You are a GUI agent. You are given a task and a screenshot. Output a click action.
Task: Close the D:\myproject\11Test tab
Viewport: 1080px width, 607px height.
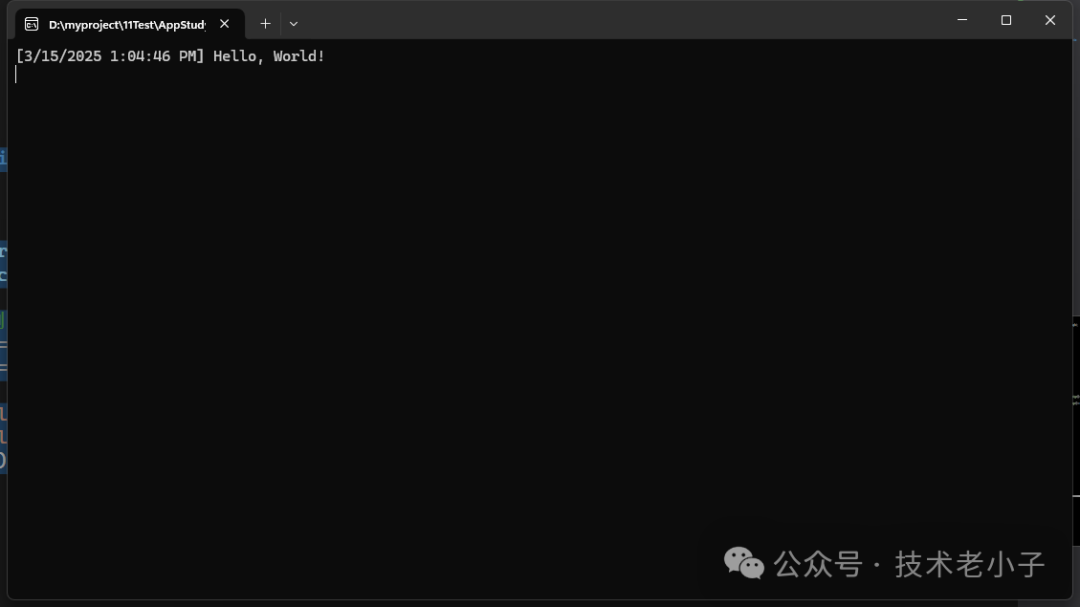coord(225,23)
